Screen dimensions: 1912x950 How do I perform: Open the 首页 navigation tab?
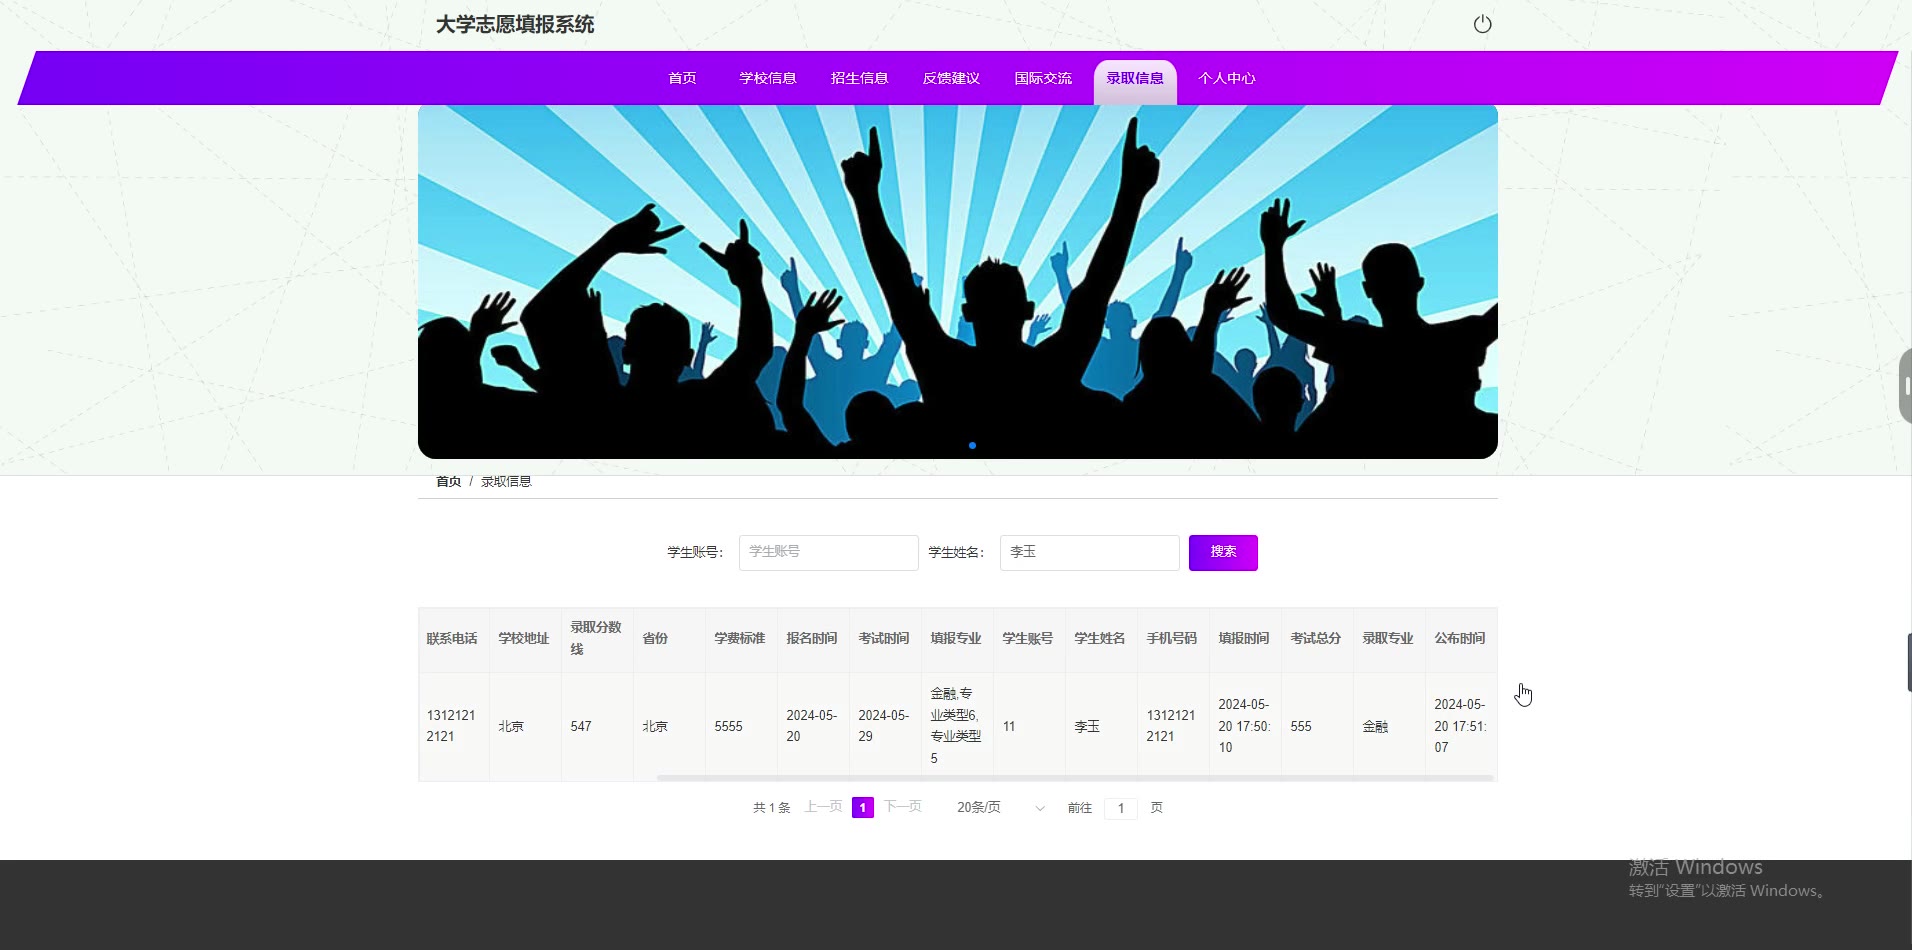(682, 78)
